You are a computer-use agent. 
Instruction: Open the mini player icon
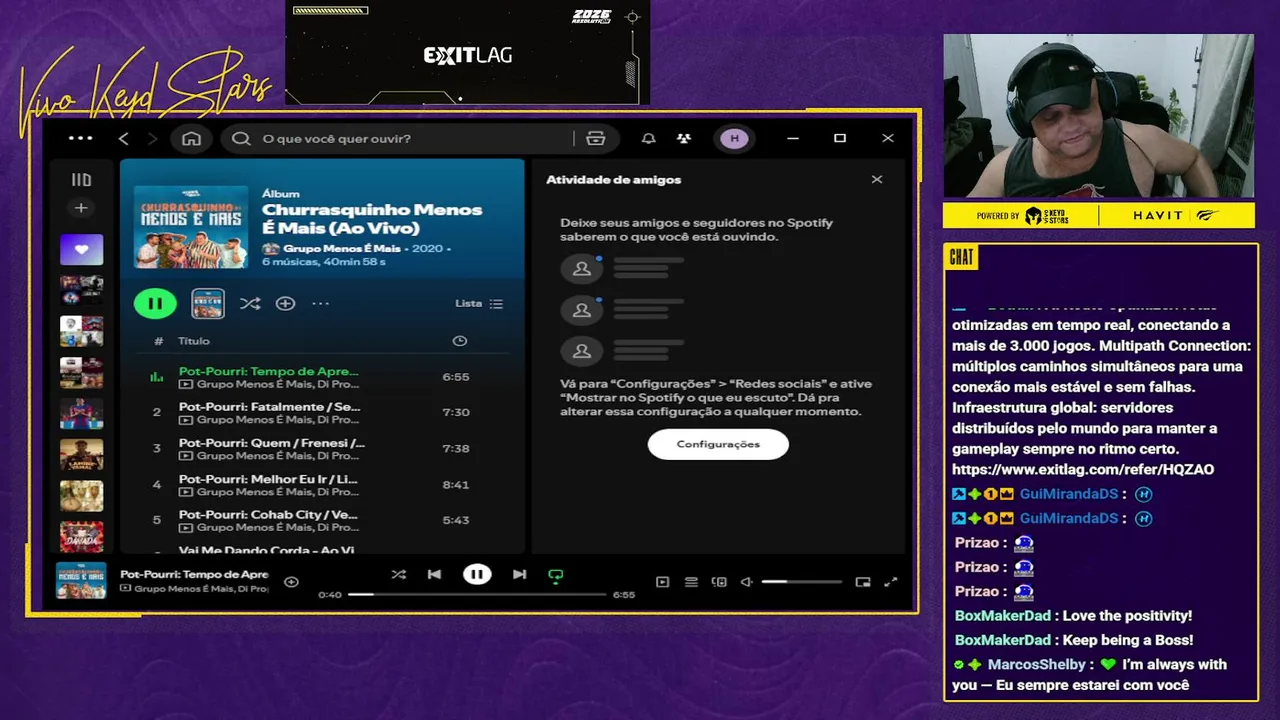point(863,582)
